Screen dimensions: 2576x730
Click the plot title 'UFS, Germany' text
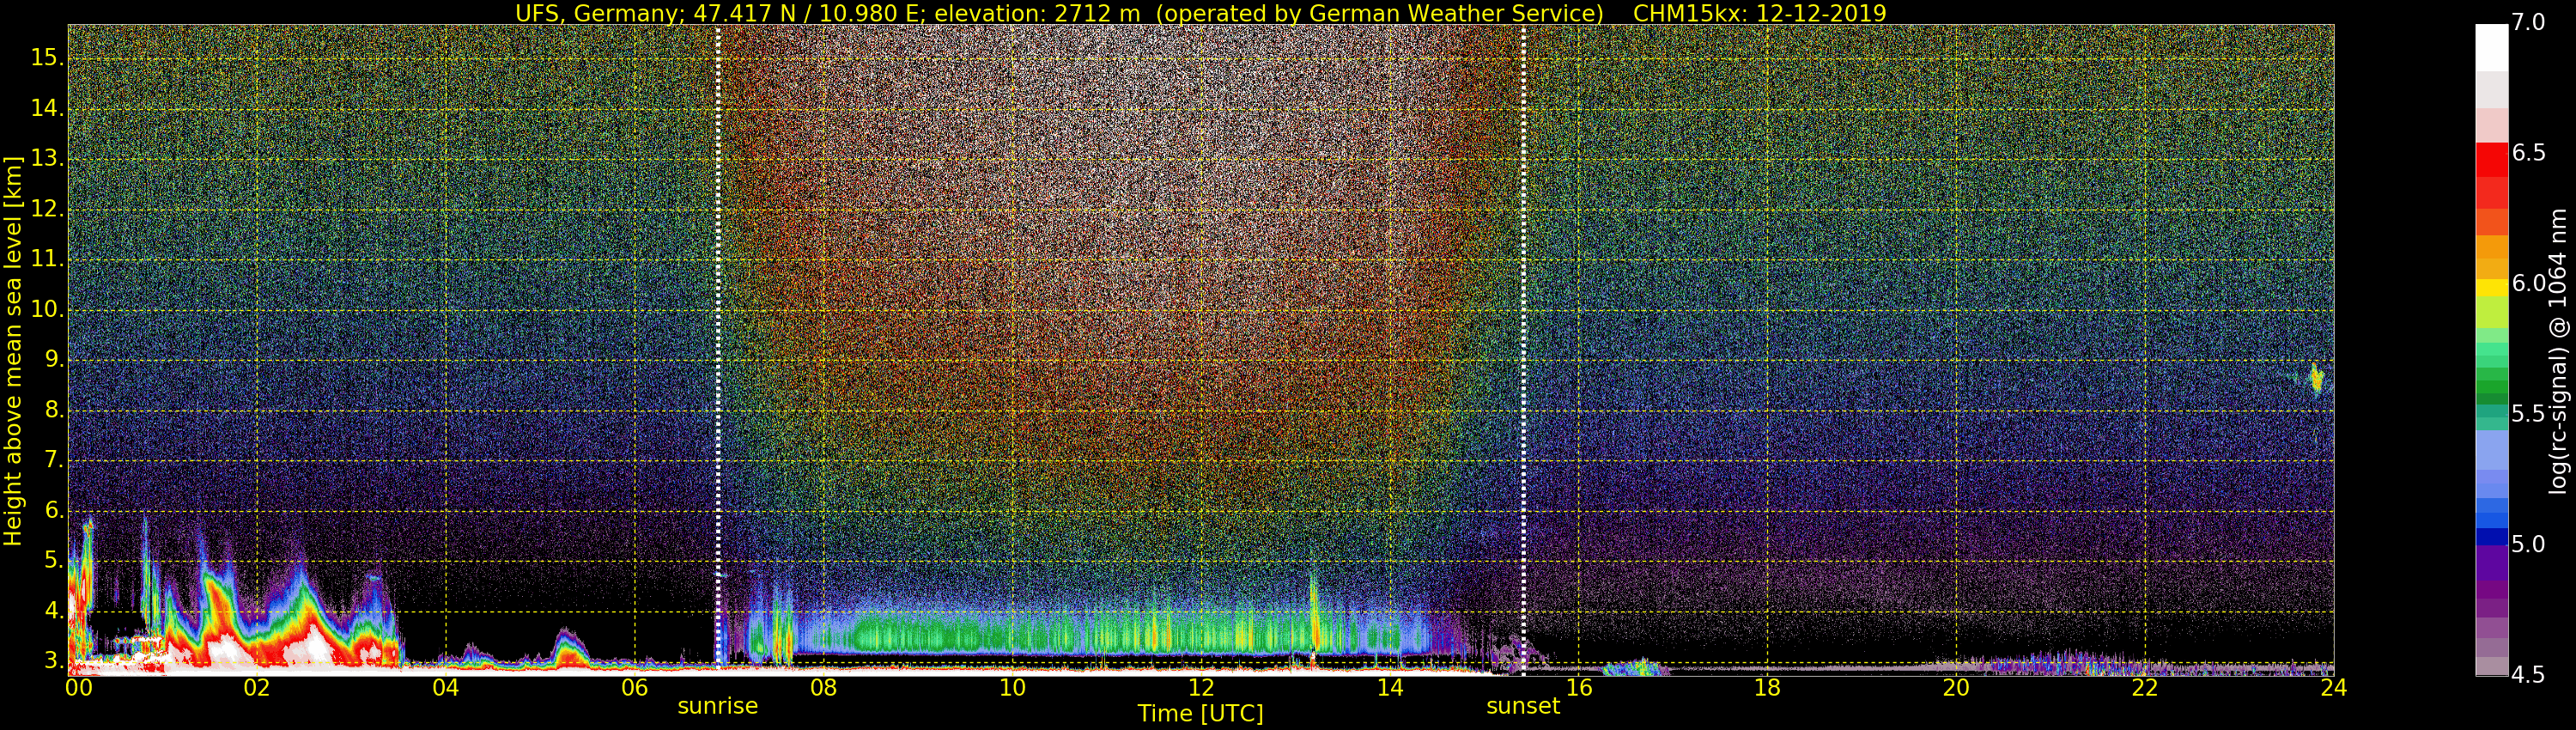tap(598, 14)
